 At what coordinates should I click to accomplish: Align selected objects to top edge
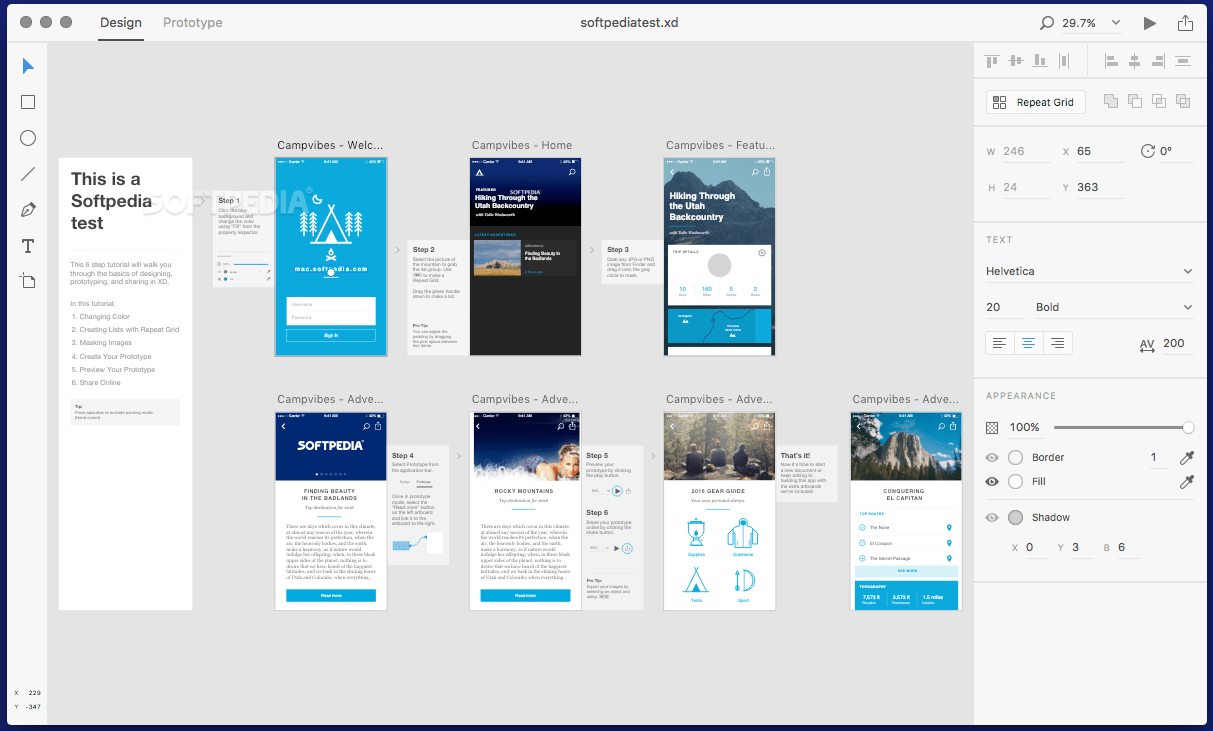pos(991,60)
